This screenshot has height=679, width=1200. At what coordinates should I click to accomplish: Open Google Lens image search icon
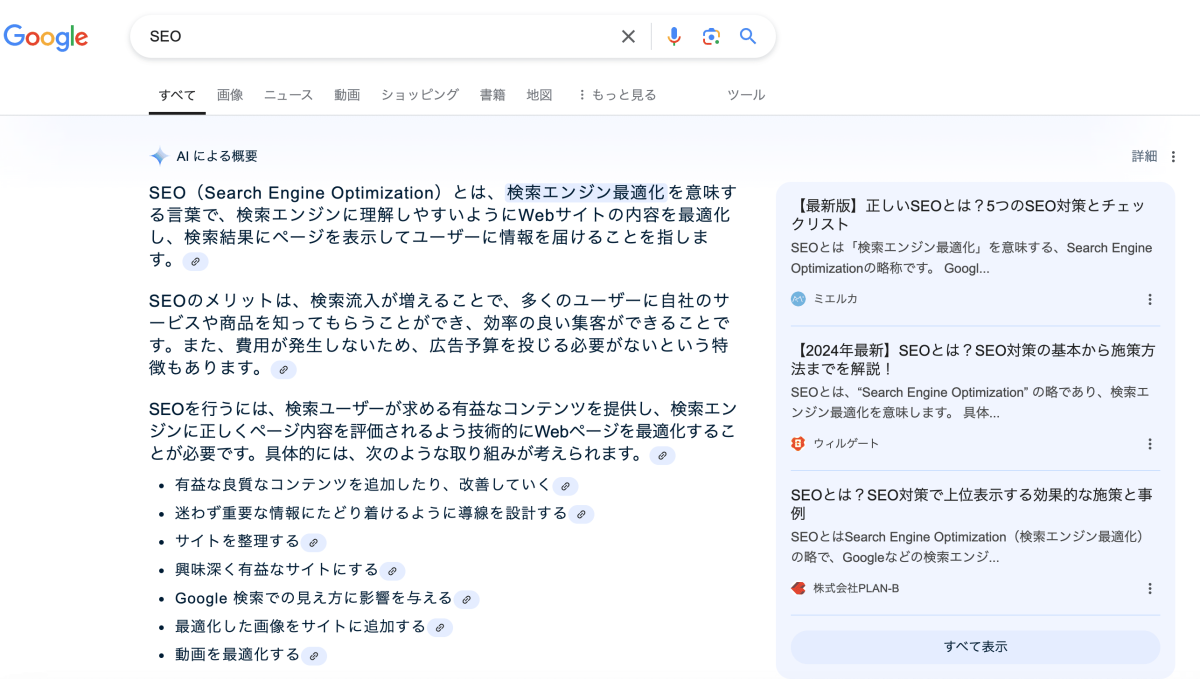tap(711, 37)
